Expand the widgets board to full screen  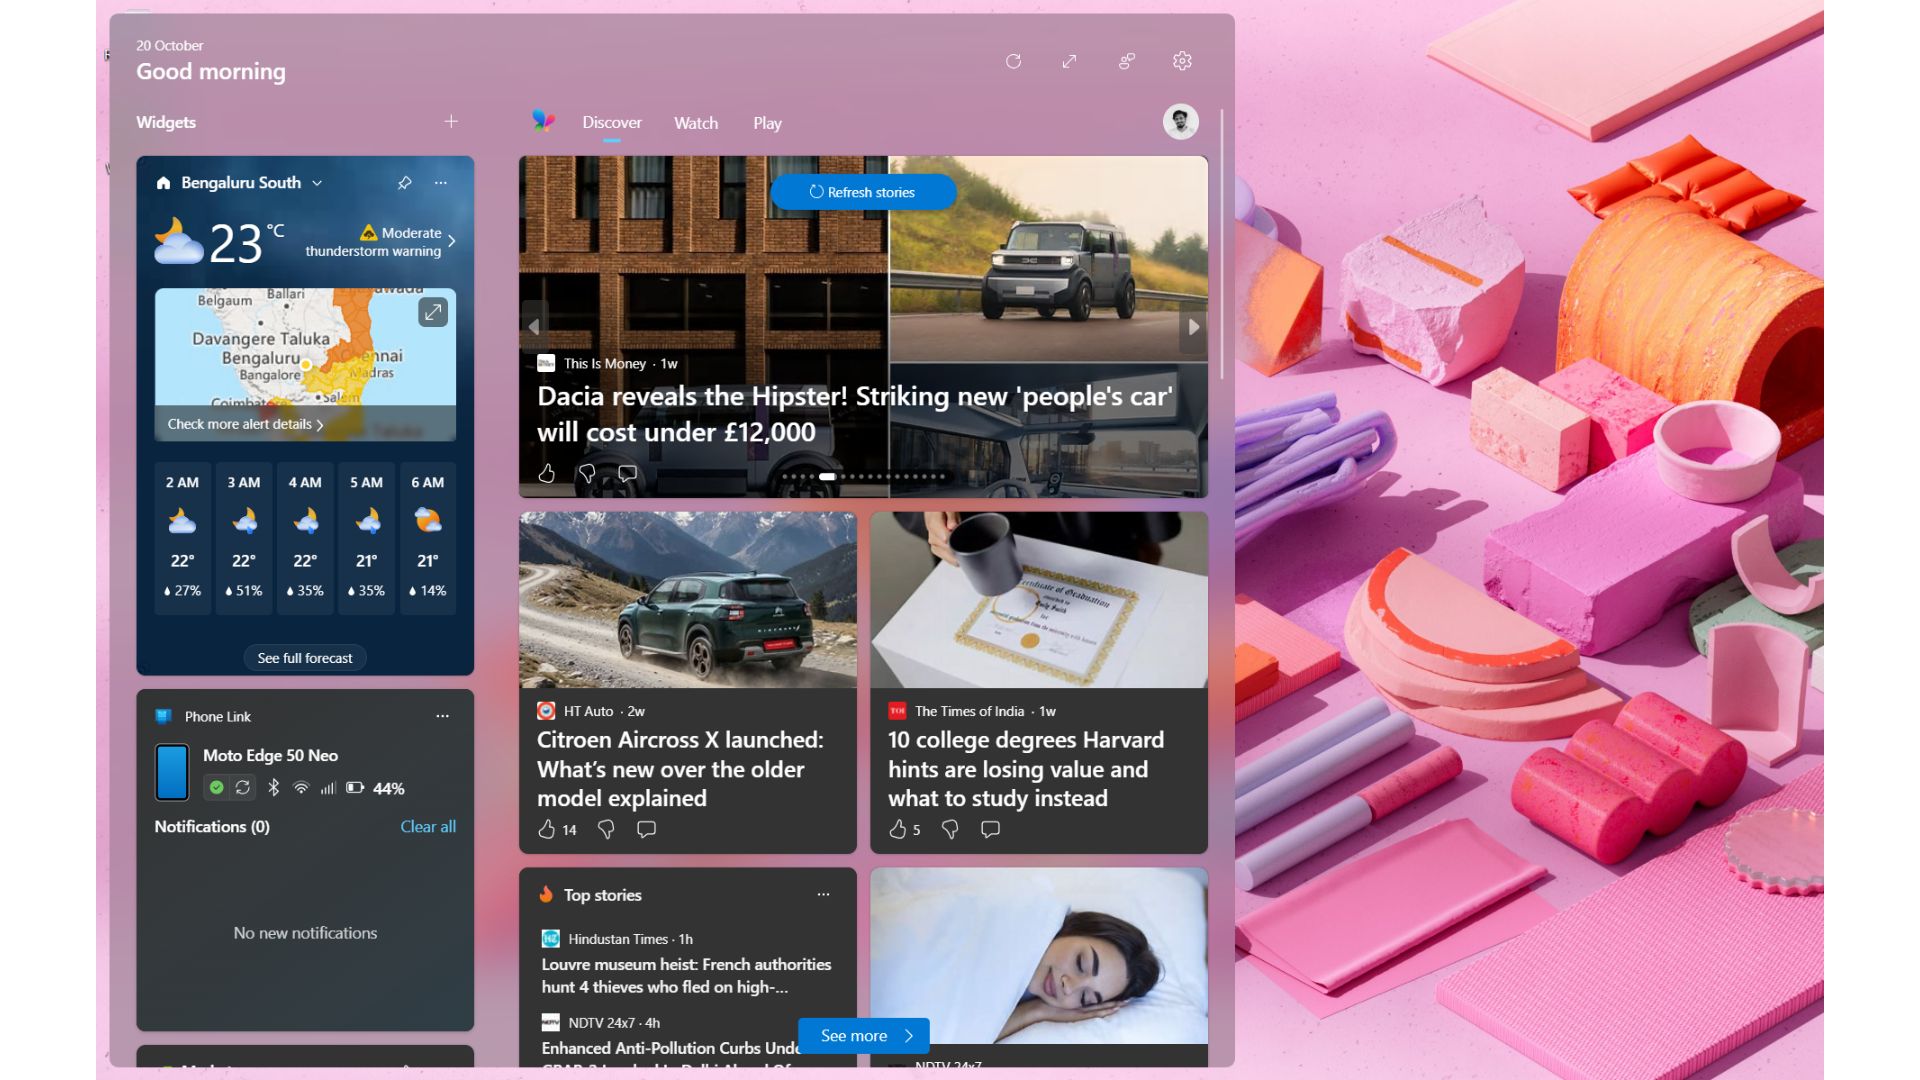1069,61
